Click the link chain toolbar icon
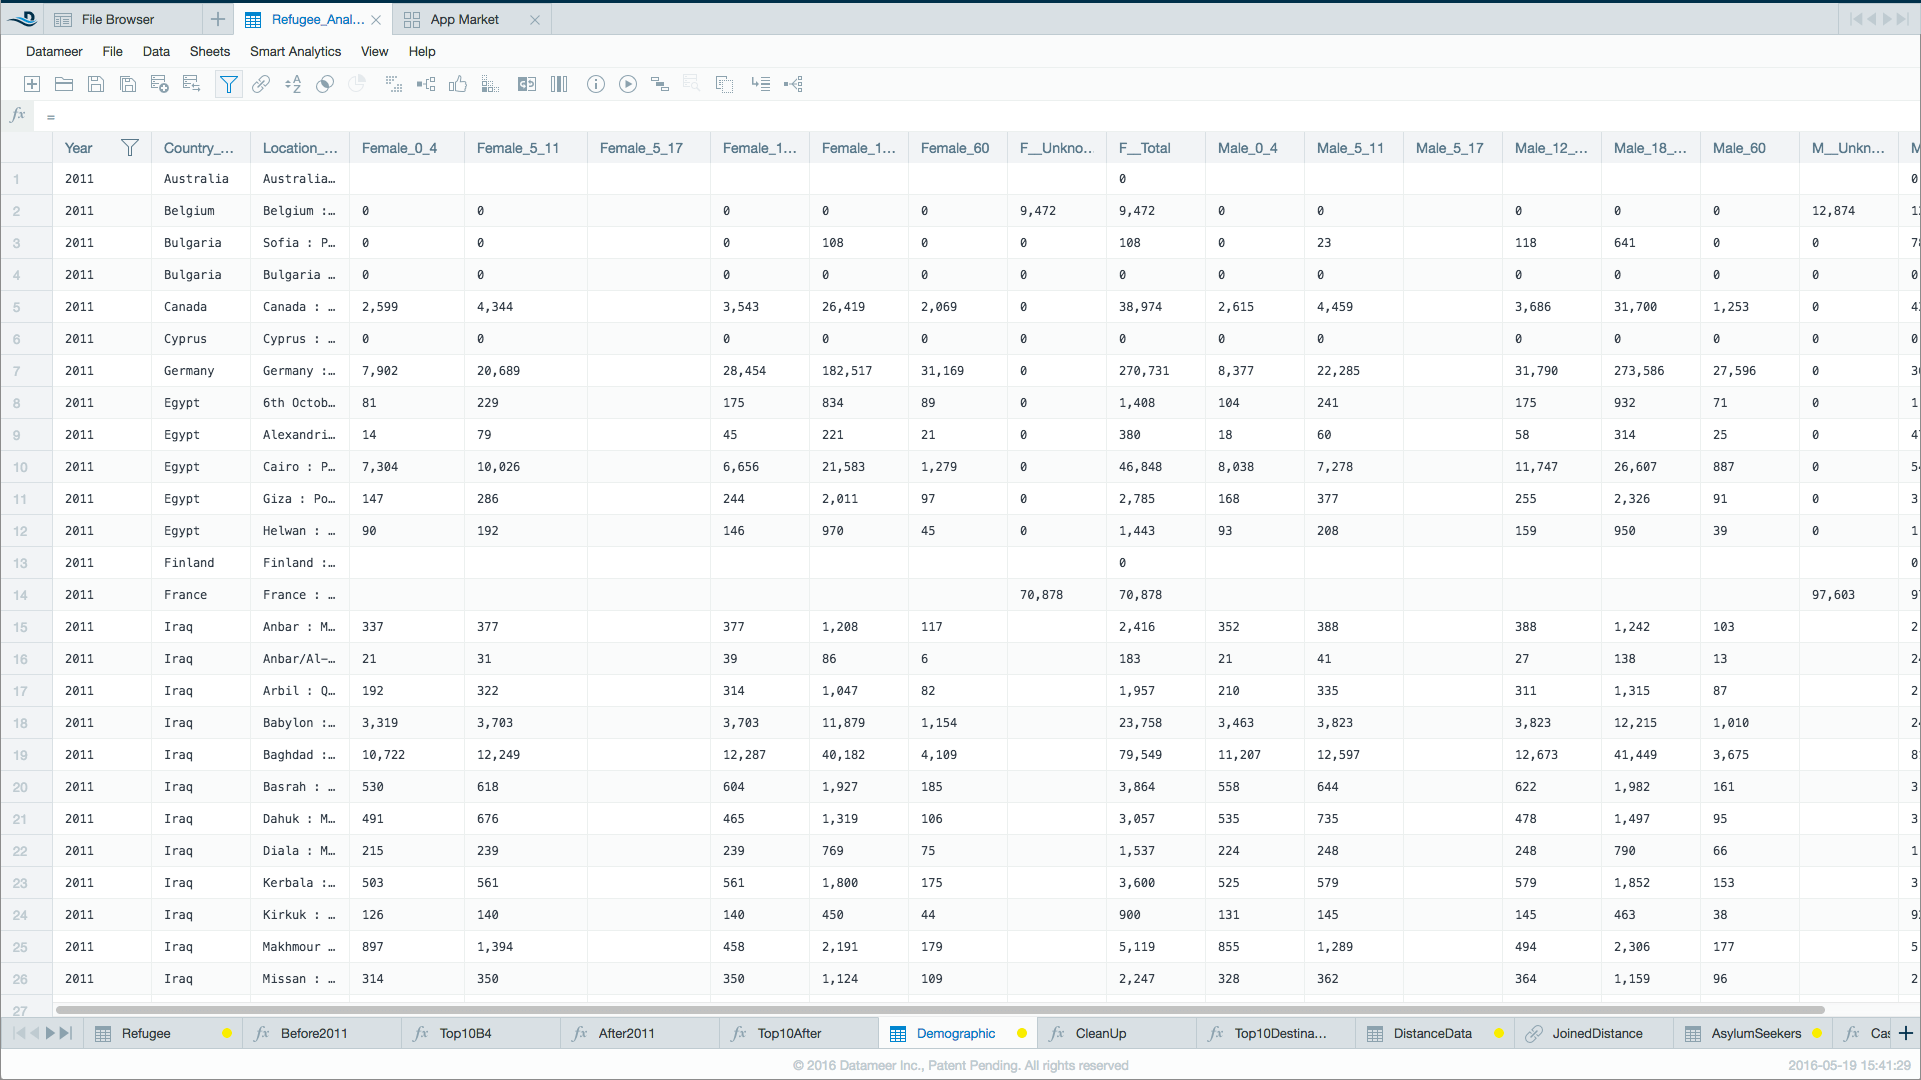Image resolution: width=1921 pixels, height=1080 pixels. 261,84
